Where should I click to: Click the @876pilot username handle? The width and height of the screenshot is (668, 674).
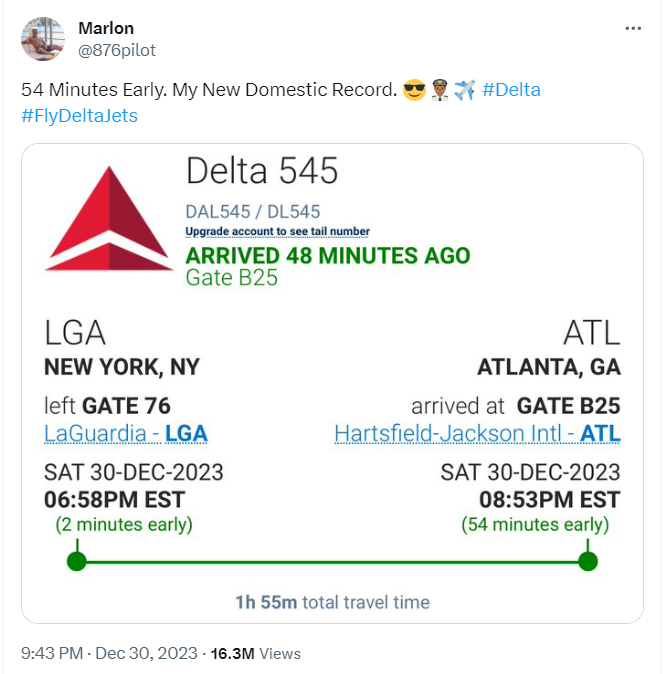pos(117,50)
